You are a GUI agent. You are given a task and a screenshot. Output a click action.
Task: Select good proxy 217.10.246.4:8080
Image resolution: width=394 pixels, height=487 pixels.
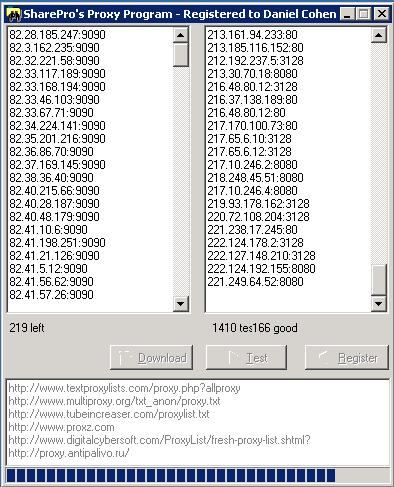[x=252, y=191]
